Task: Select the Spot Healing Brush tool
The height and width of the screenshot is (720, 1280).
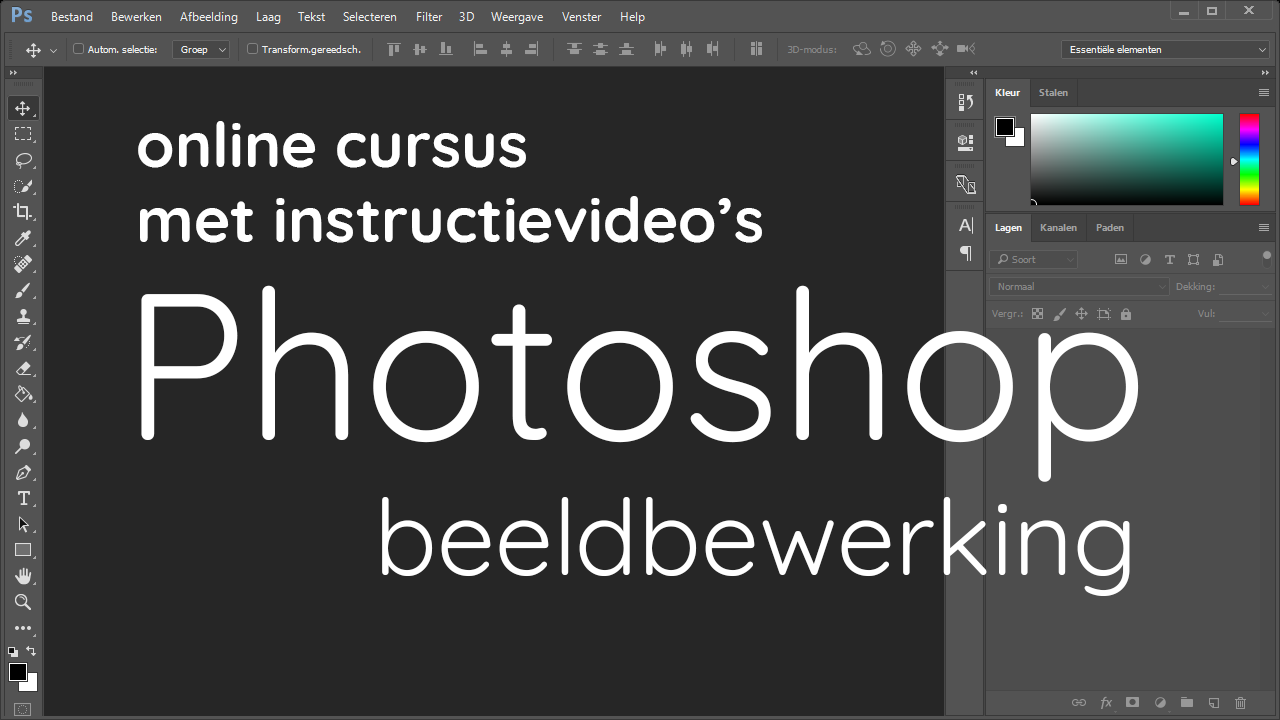Action: [x=23, y=264]
